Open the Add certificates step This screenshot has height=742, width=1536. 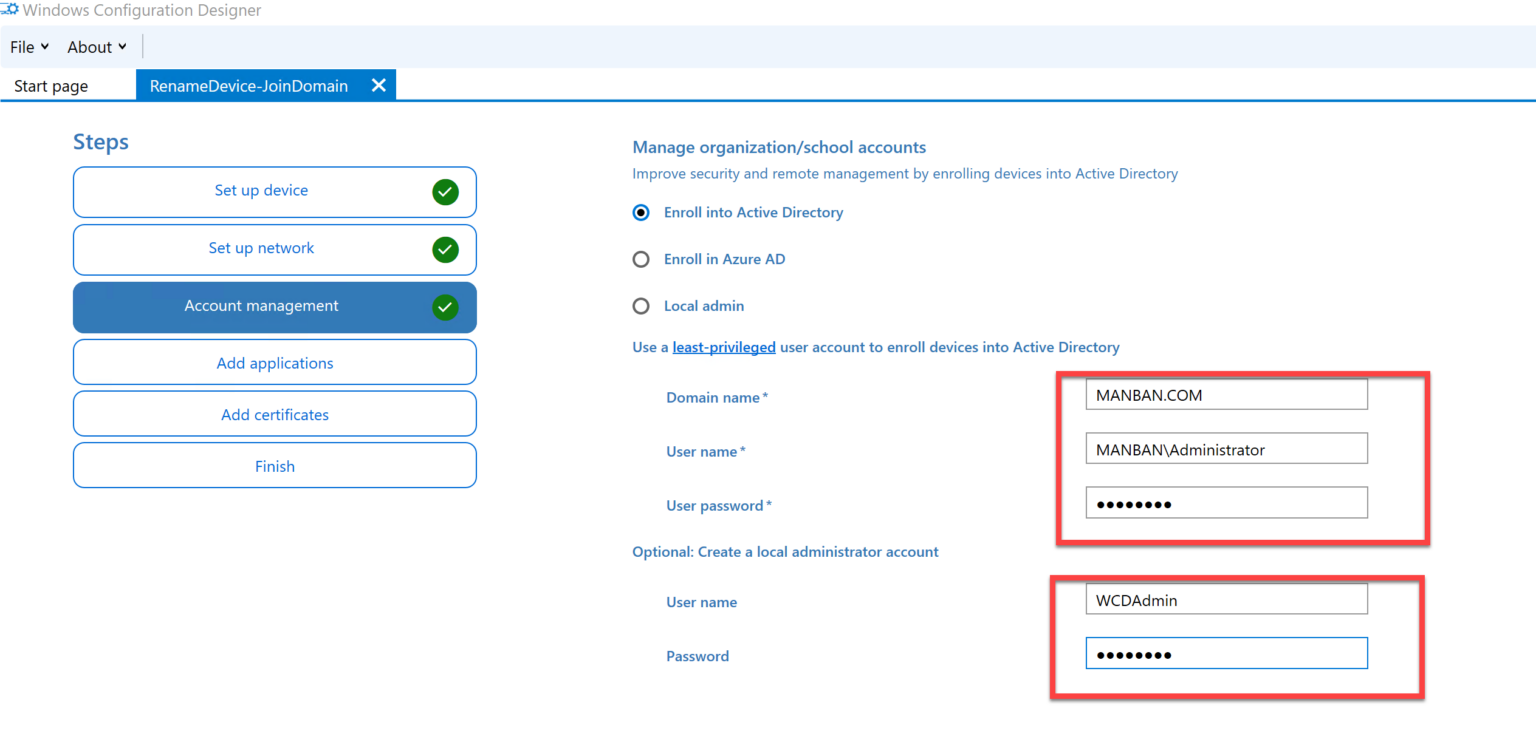point(274,414)
